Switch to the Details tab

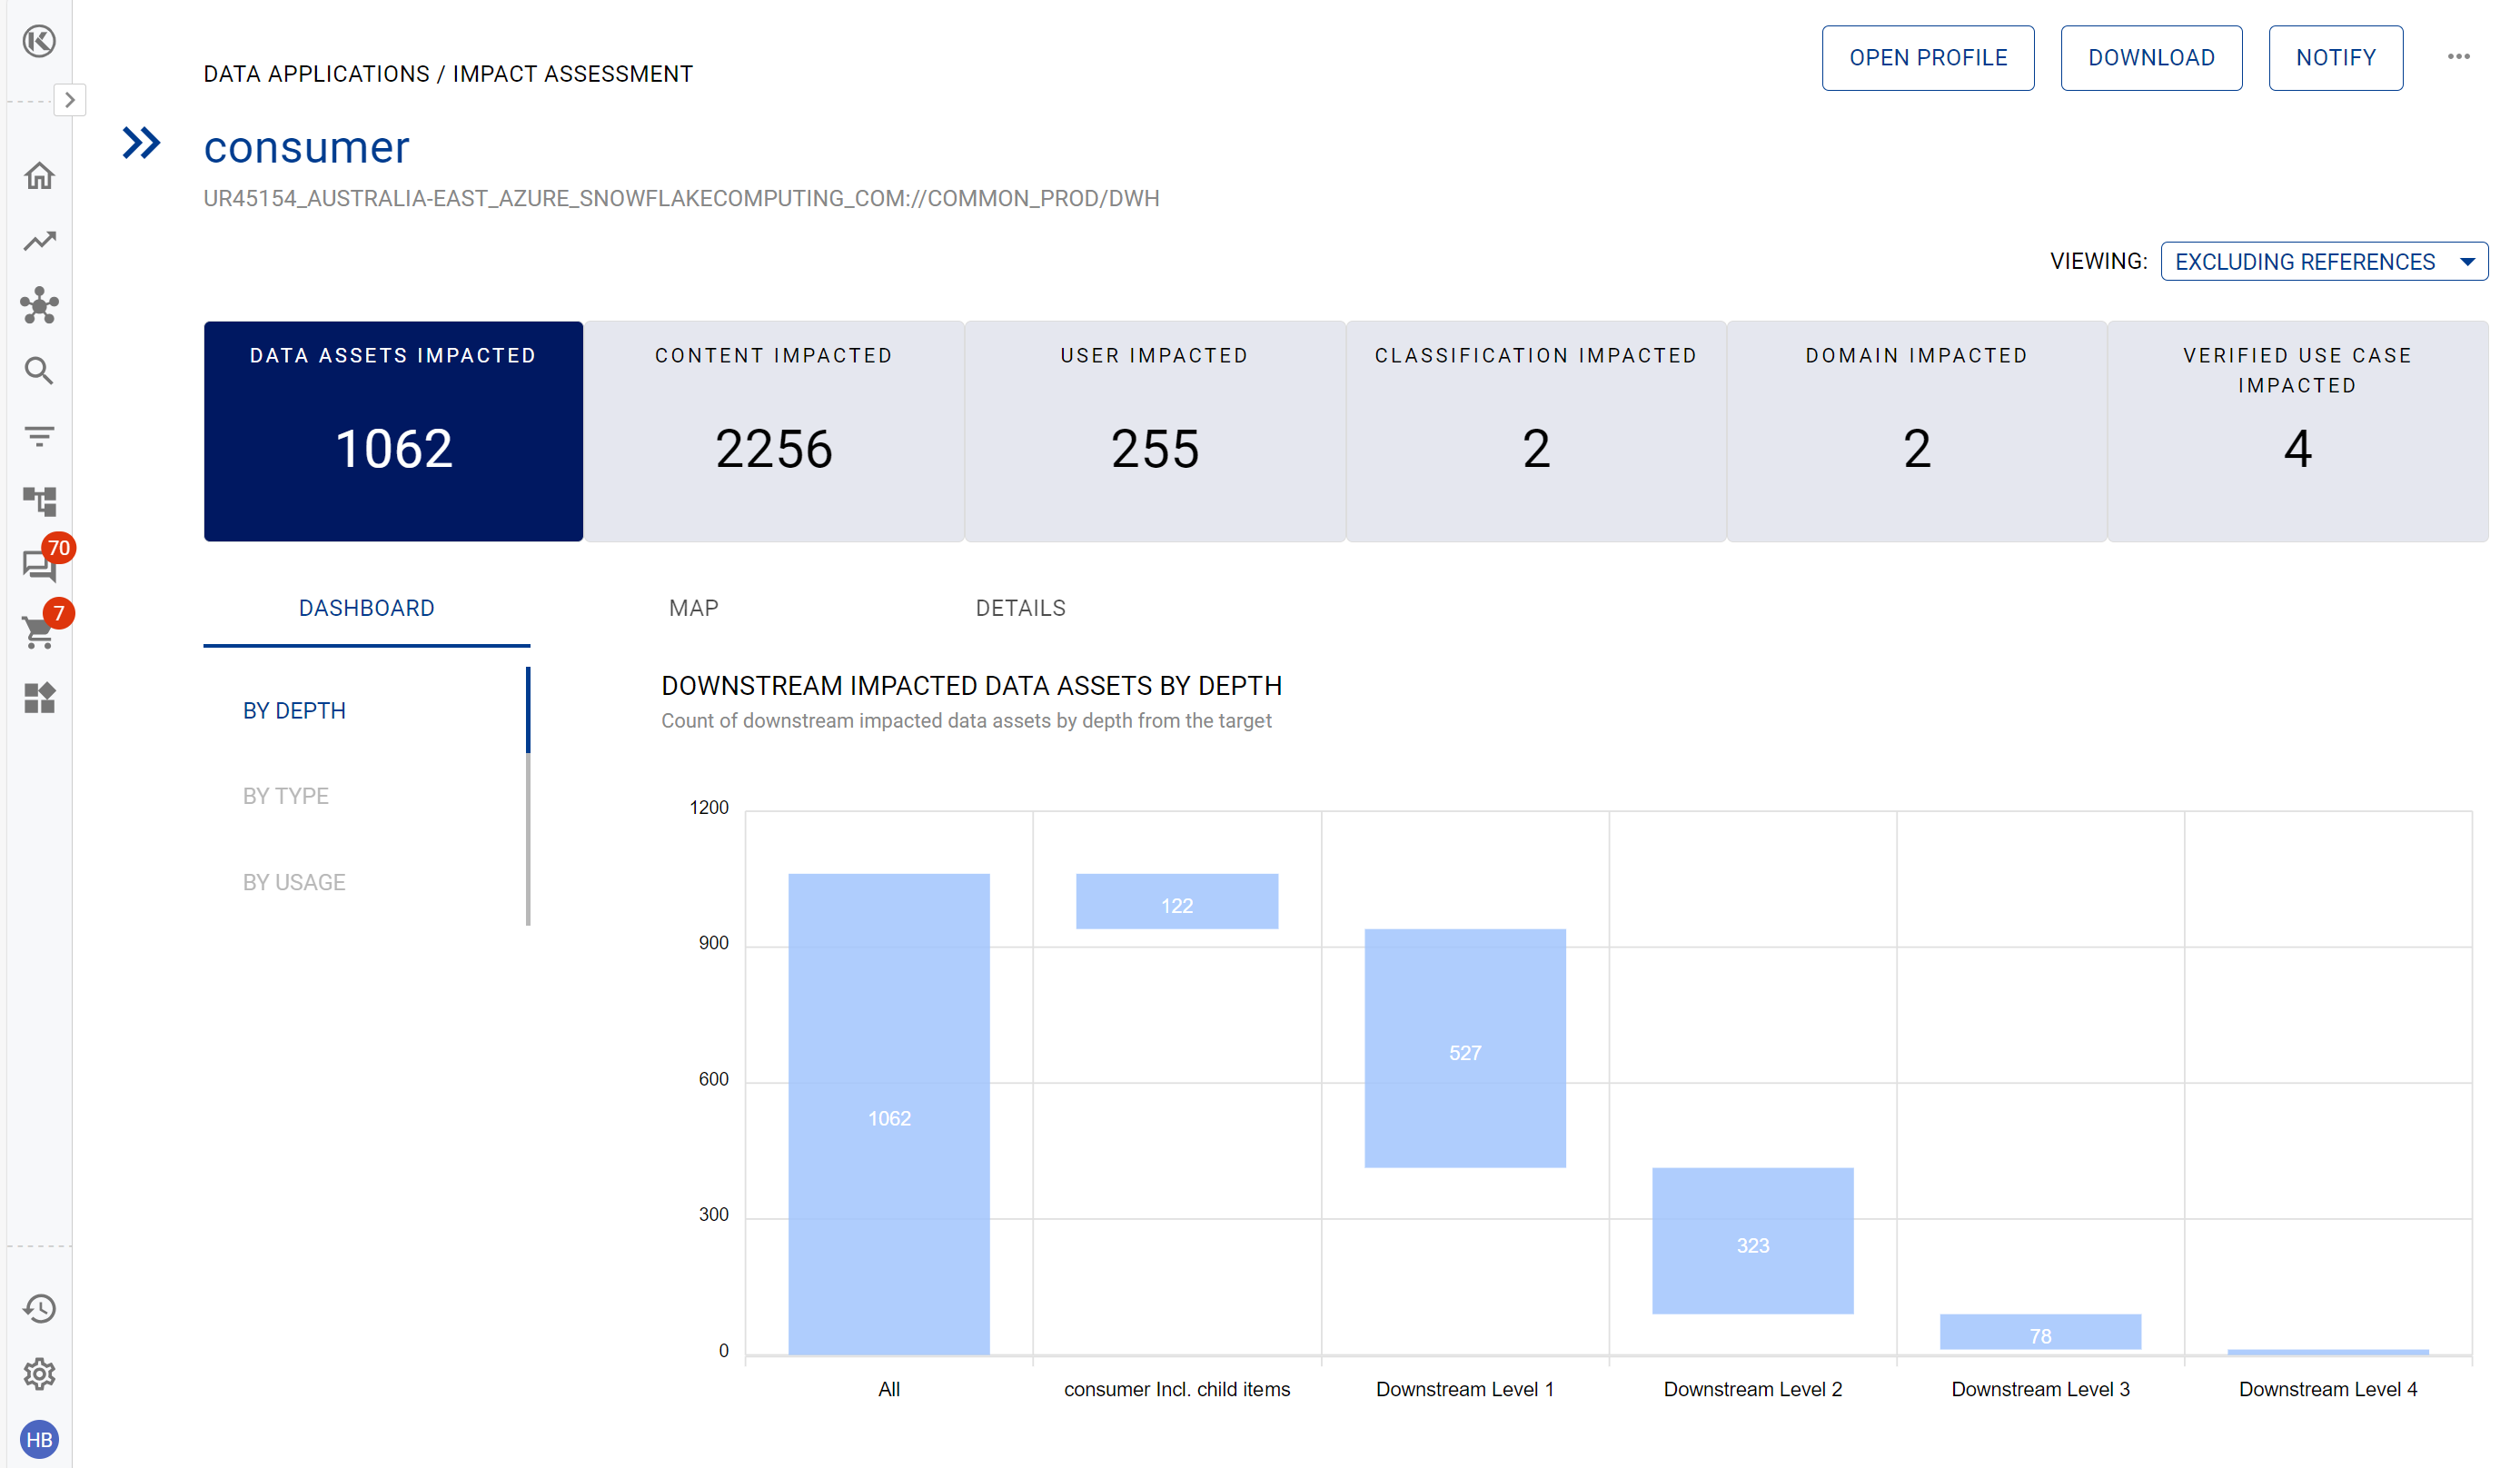point(1020,608)
